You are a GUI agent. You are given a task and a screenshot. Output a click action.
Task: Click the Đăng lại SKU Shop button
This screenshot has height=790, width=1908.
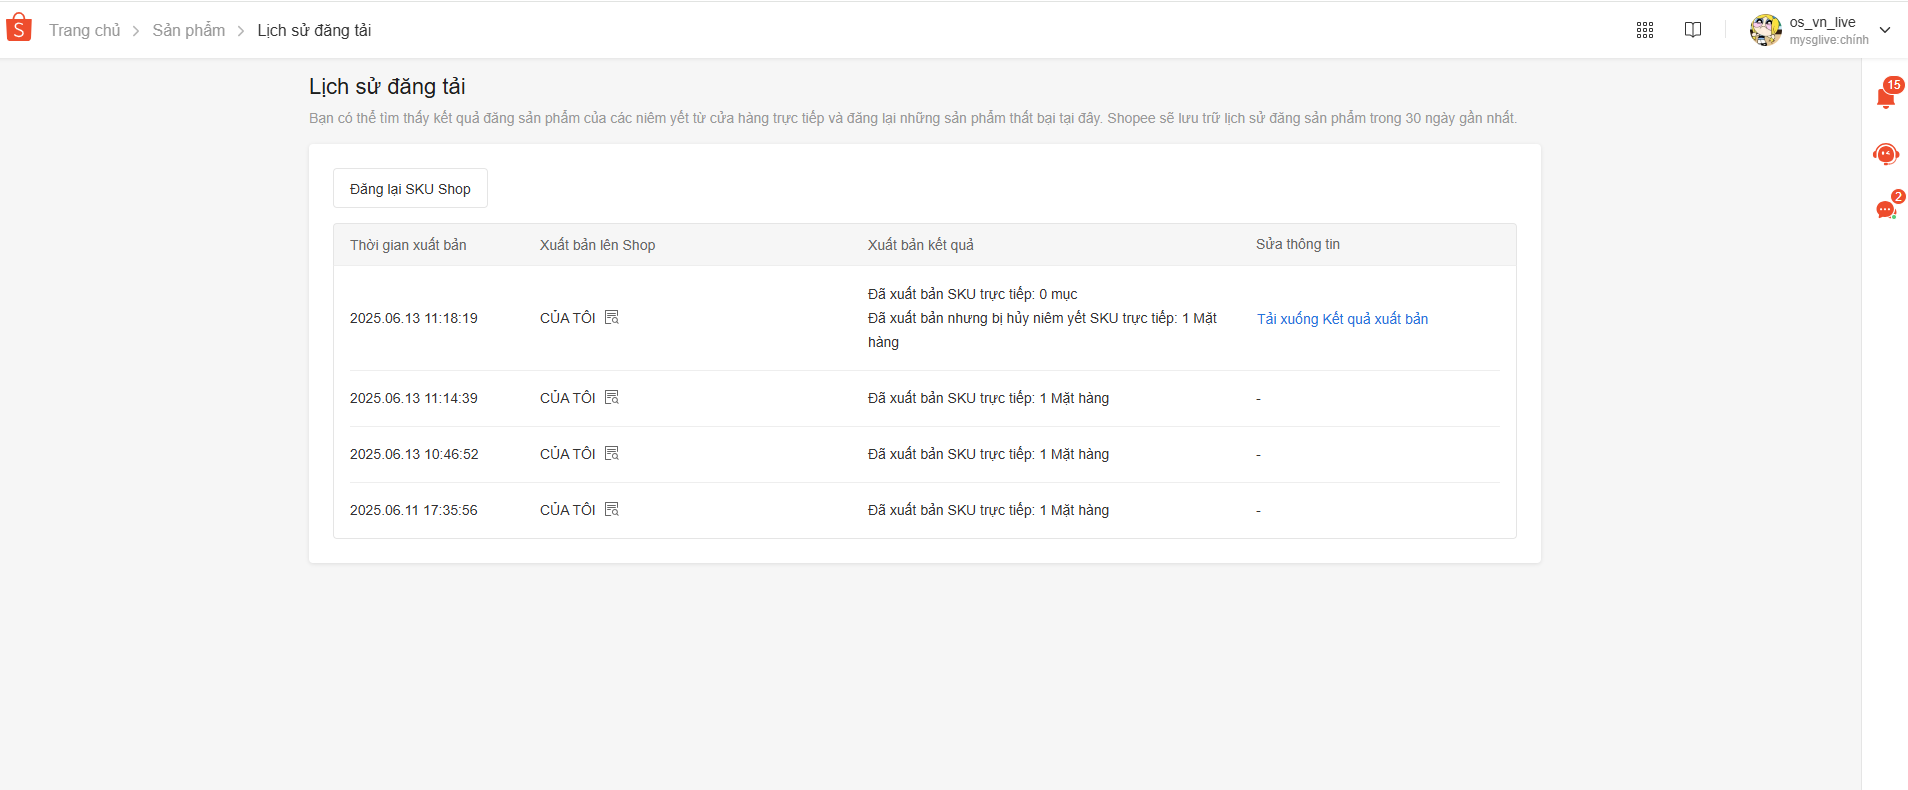point(410,188)
